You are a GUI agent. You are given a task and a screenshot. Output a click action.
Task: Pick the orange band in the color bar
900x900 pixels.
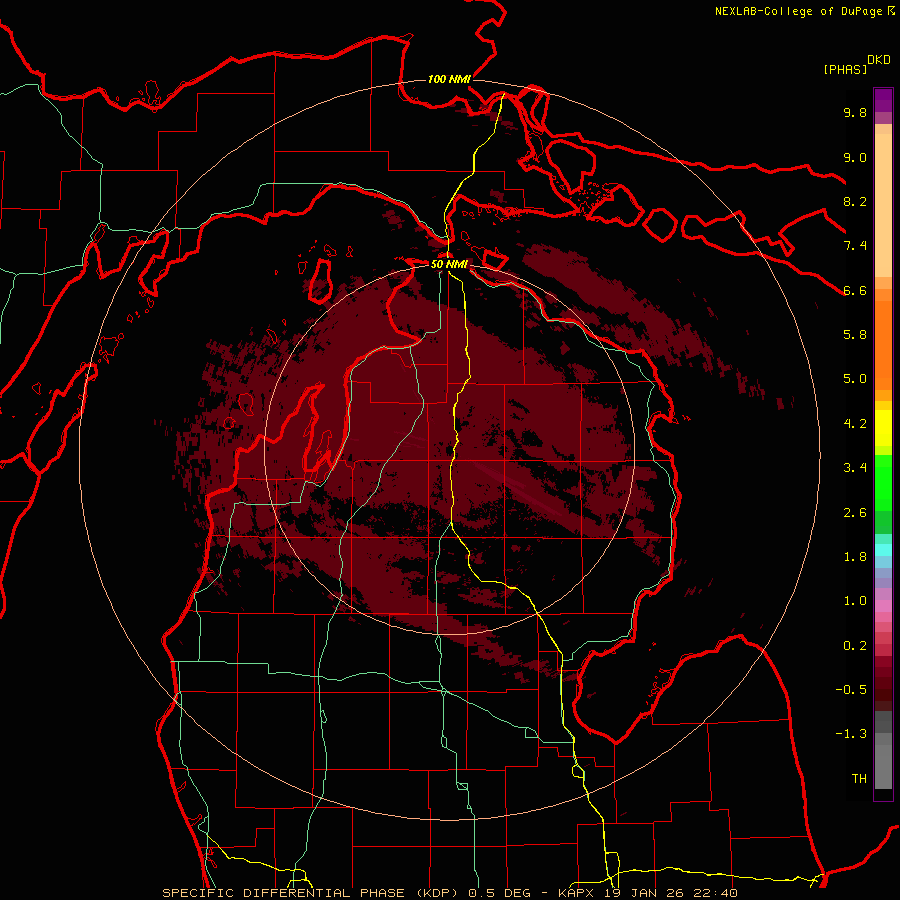[x=883, y=344]
